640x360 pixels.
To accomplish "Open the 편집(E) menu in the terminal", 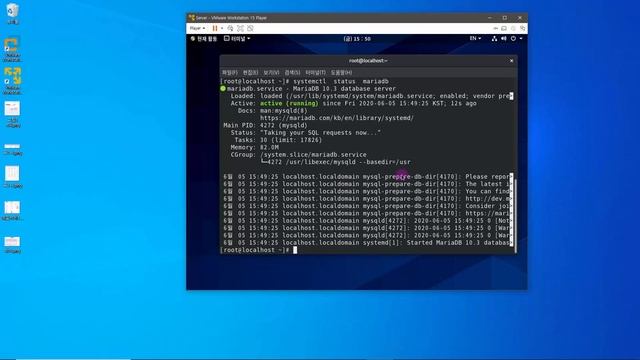I will click(250, 73).
